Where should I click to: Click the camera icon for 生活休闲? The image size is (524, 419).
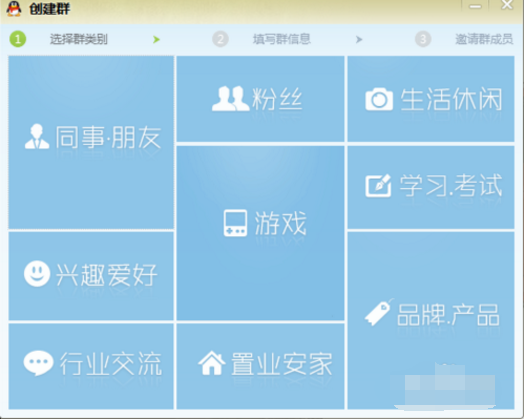[379, 99]
